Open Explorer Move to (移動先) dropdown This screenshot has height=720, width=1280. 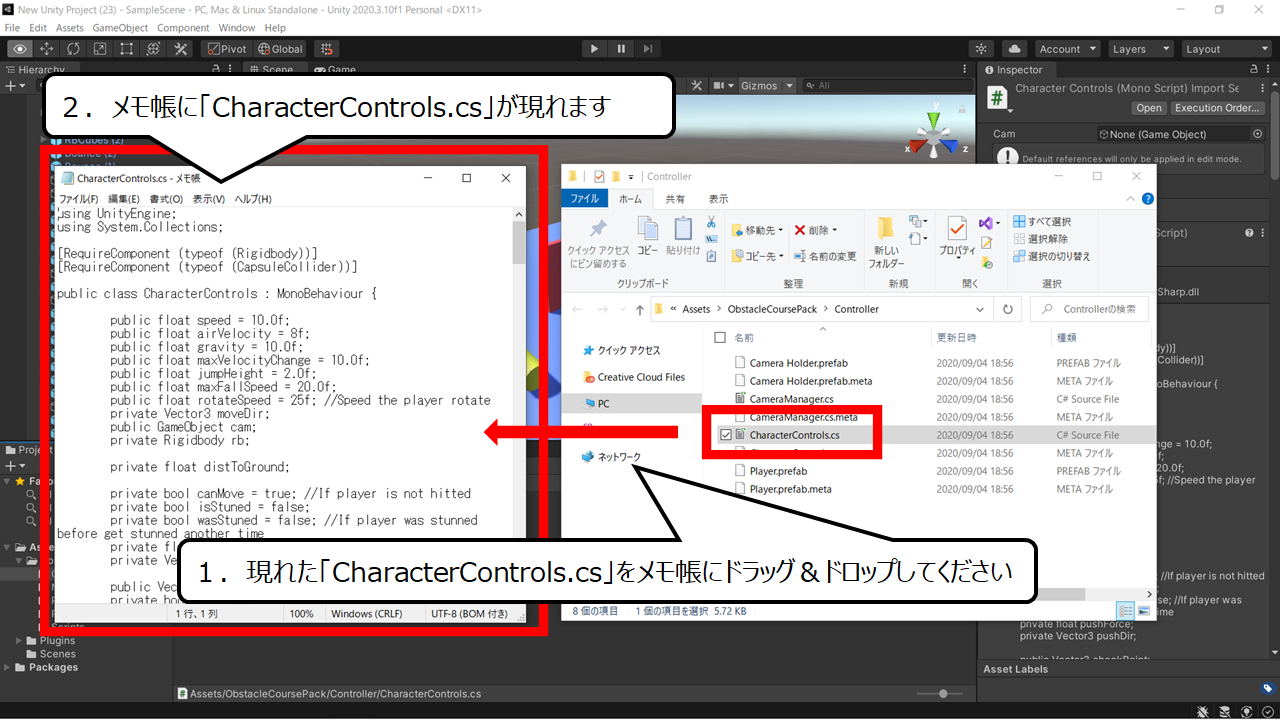(x=757, y=230)
